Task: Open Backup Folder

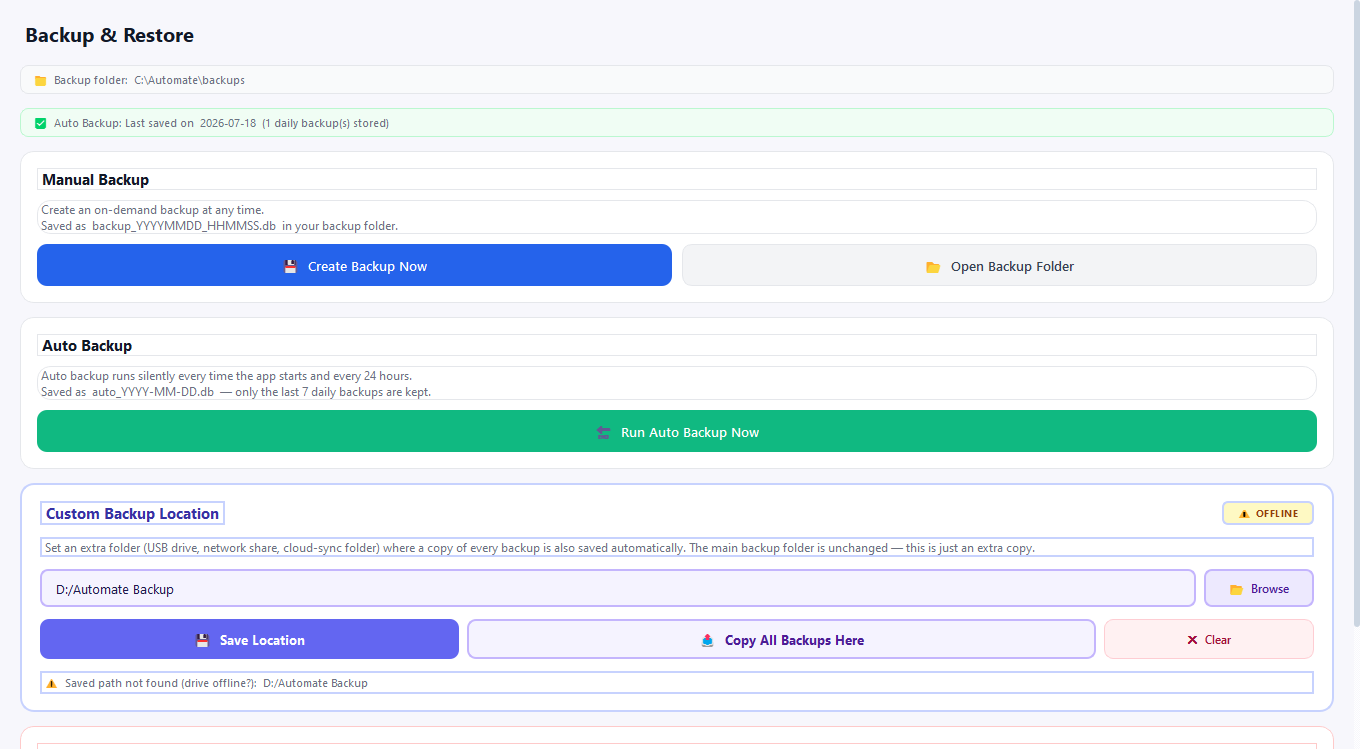Action: [x=999, y=265]
